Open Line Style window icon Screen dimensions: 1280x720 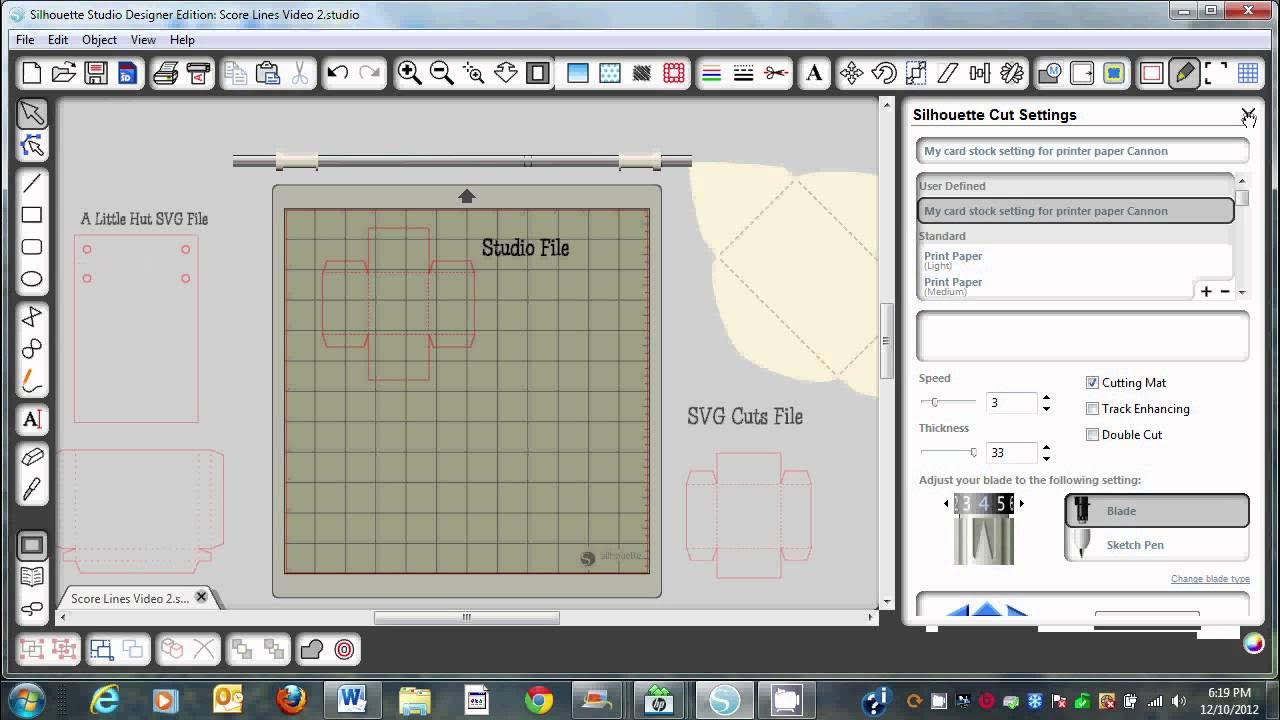tap(743, 73)
